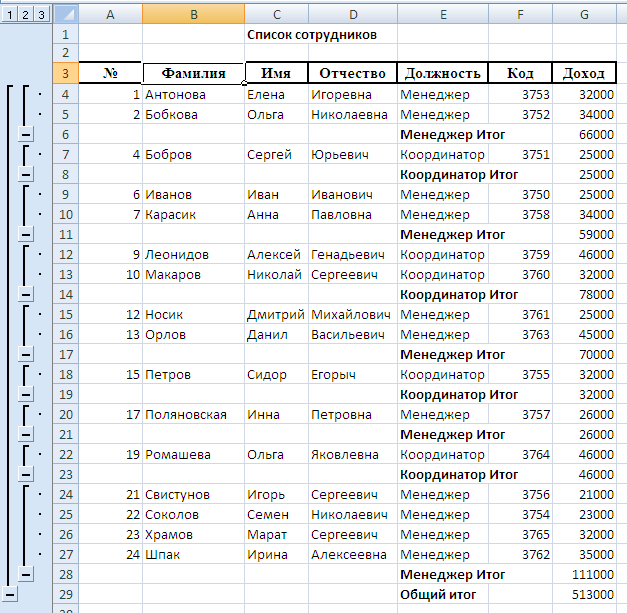Collapse group ending at row 23
Viewport: 627px width, 613px height.
[x=26, y=475]
